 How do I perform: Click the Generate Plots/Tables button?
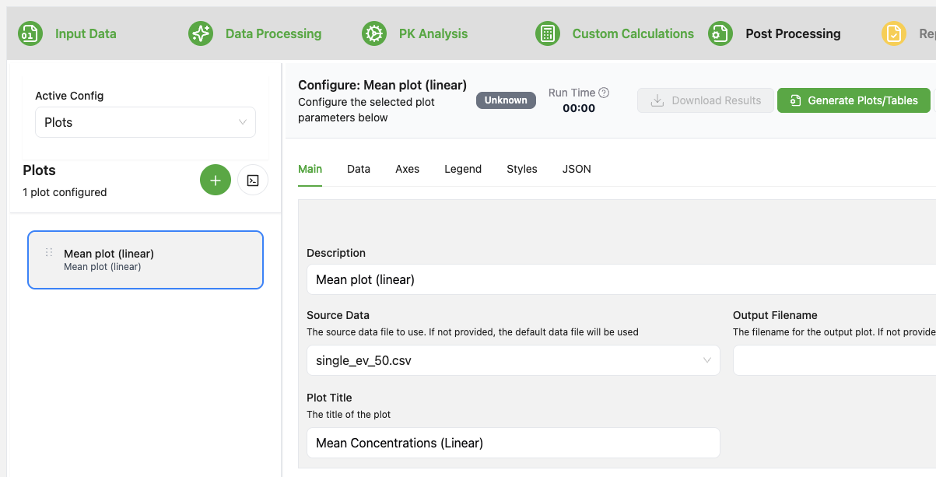pyautogui.click(x=853, y=100)
